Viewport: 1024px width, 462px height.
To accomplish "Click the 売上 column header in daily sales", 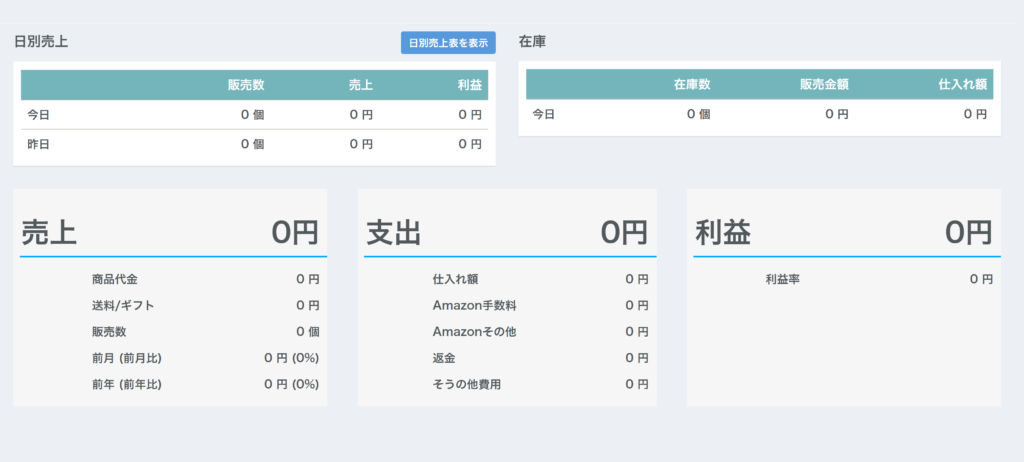I will click(x=360, y=85).
